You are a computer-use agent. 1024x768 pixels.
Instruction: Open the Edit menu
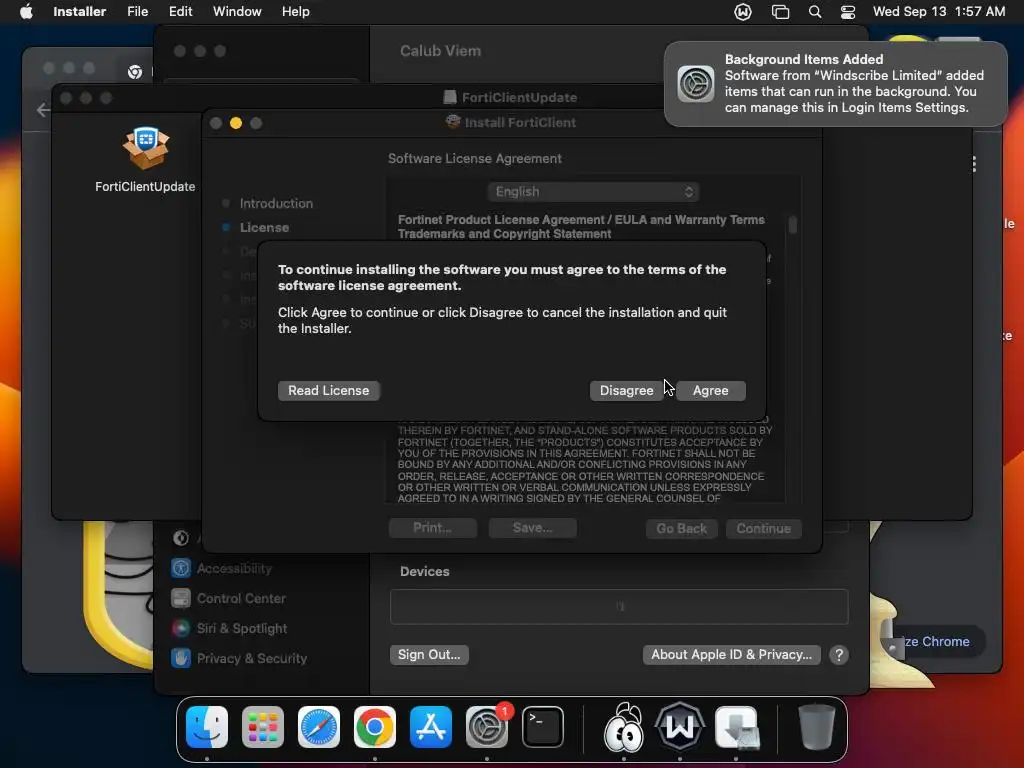pyautogui.click(x=180, y=11)
